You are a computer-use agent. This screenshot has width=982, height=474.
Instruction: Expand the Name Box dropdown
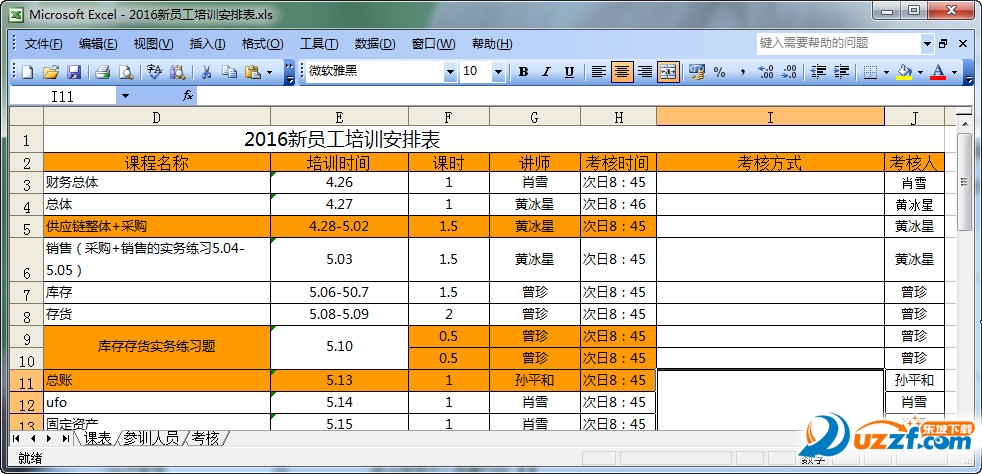[125, 96]
